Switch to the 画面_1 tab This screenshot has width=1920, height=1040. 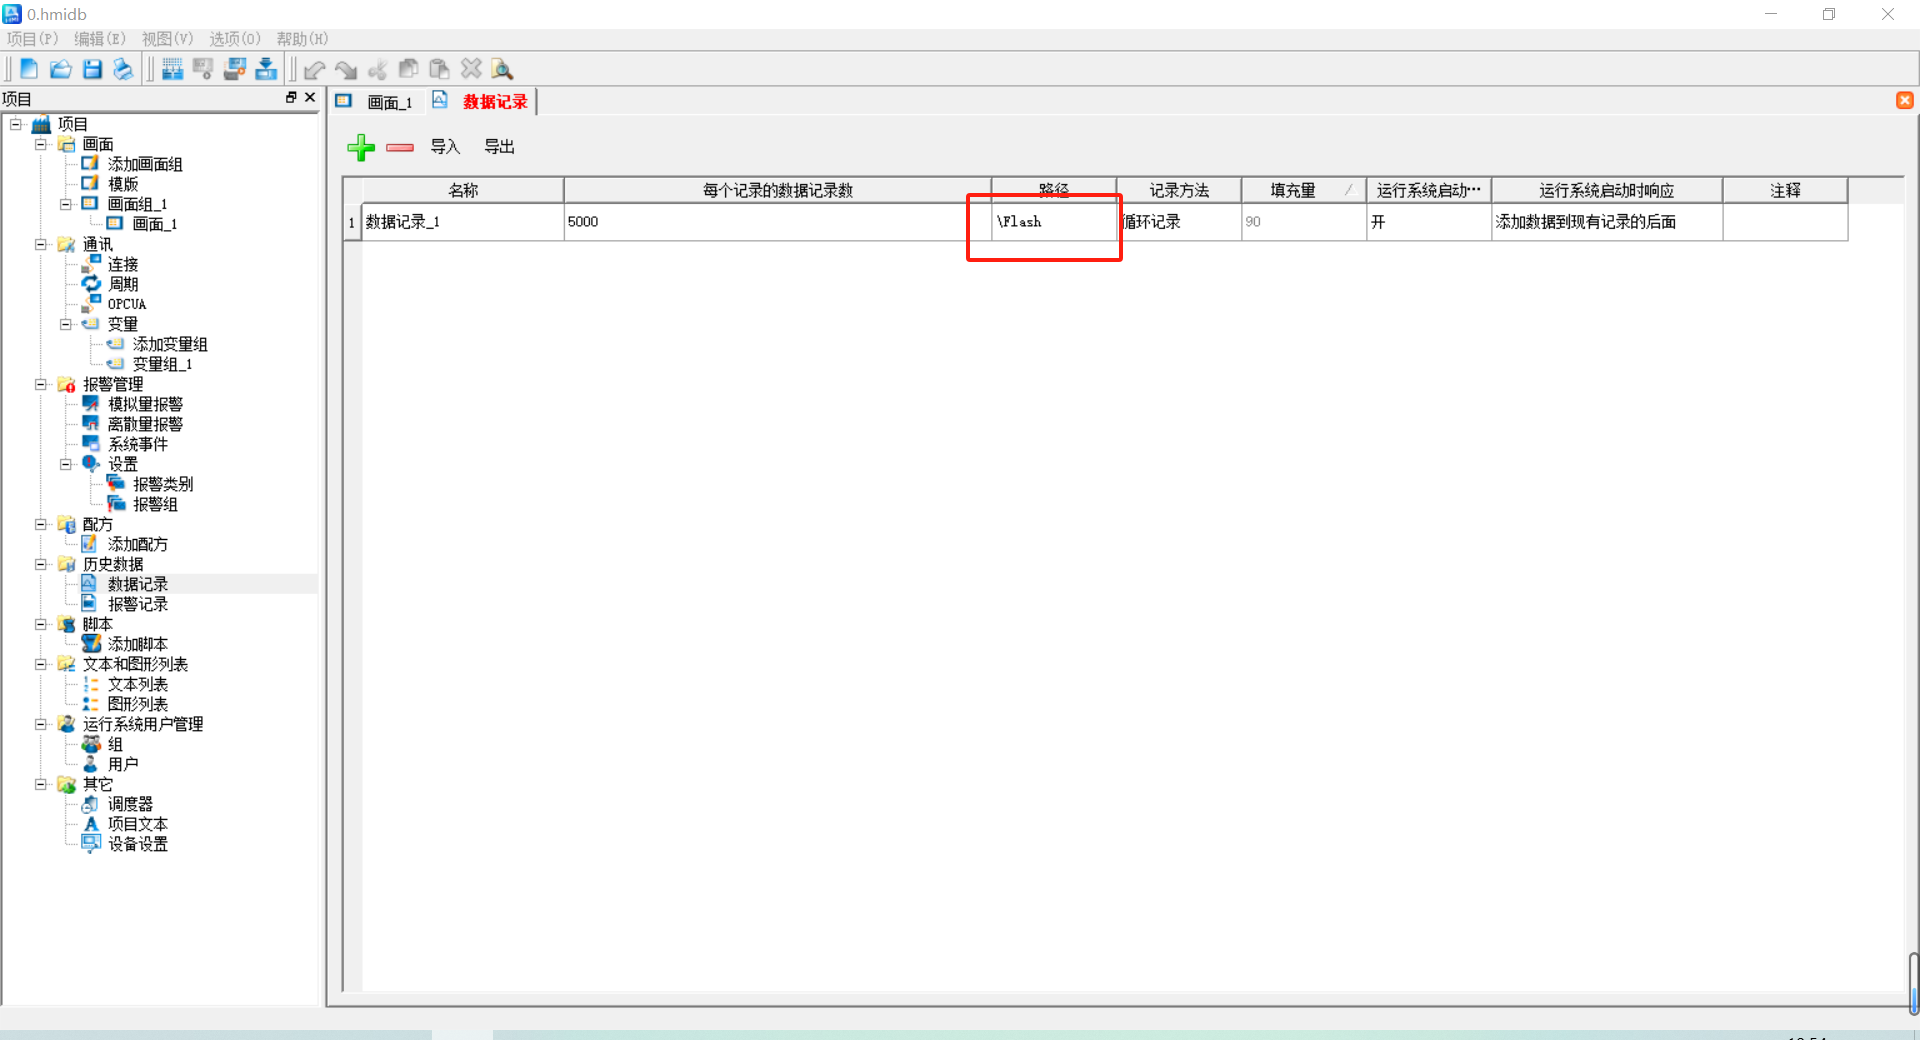pyautogui.click(x=389, y=102)
